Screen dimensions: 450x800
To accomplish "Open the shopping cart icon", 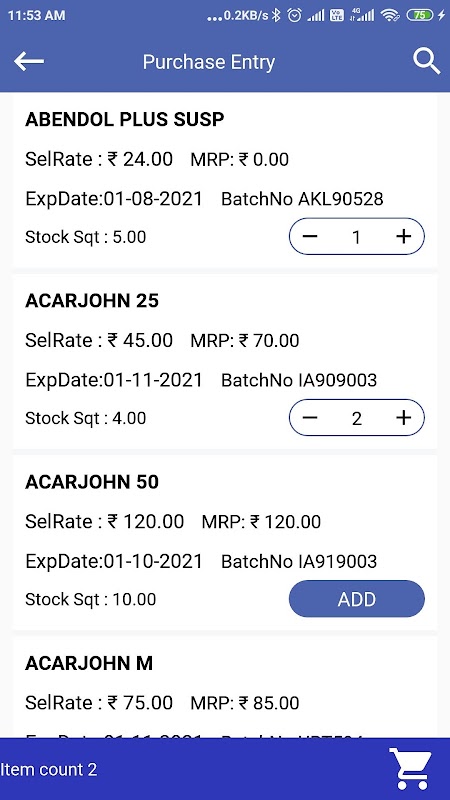I will [x=410, y=769].
